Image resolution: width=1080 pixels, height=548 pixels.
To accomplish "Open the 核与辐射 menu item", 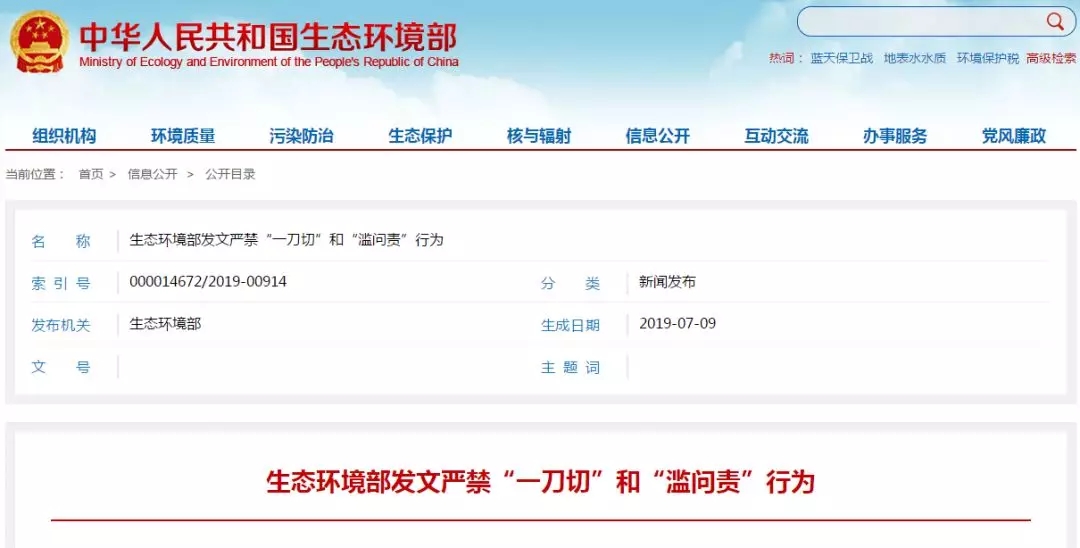I will (539, 136).
